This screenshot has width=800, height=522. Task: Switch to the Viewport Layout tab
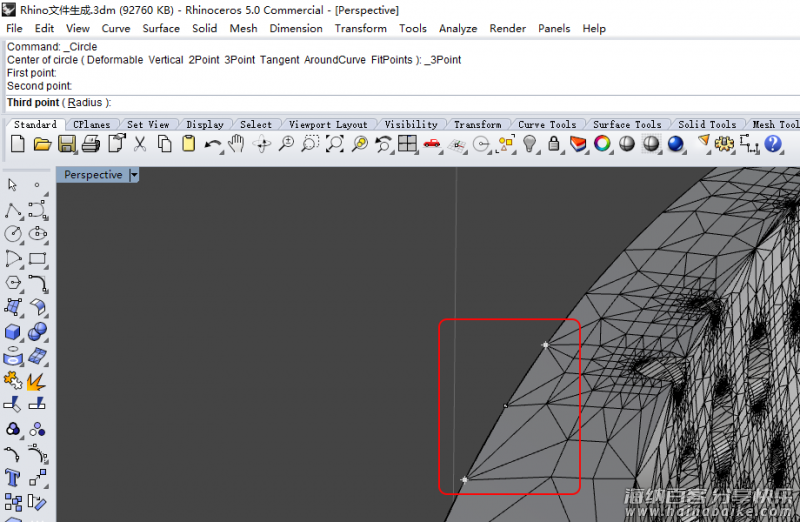328,125
